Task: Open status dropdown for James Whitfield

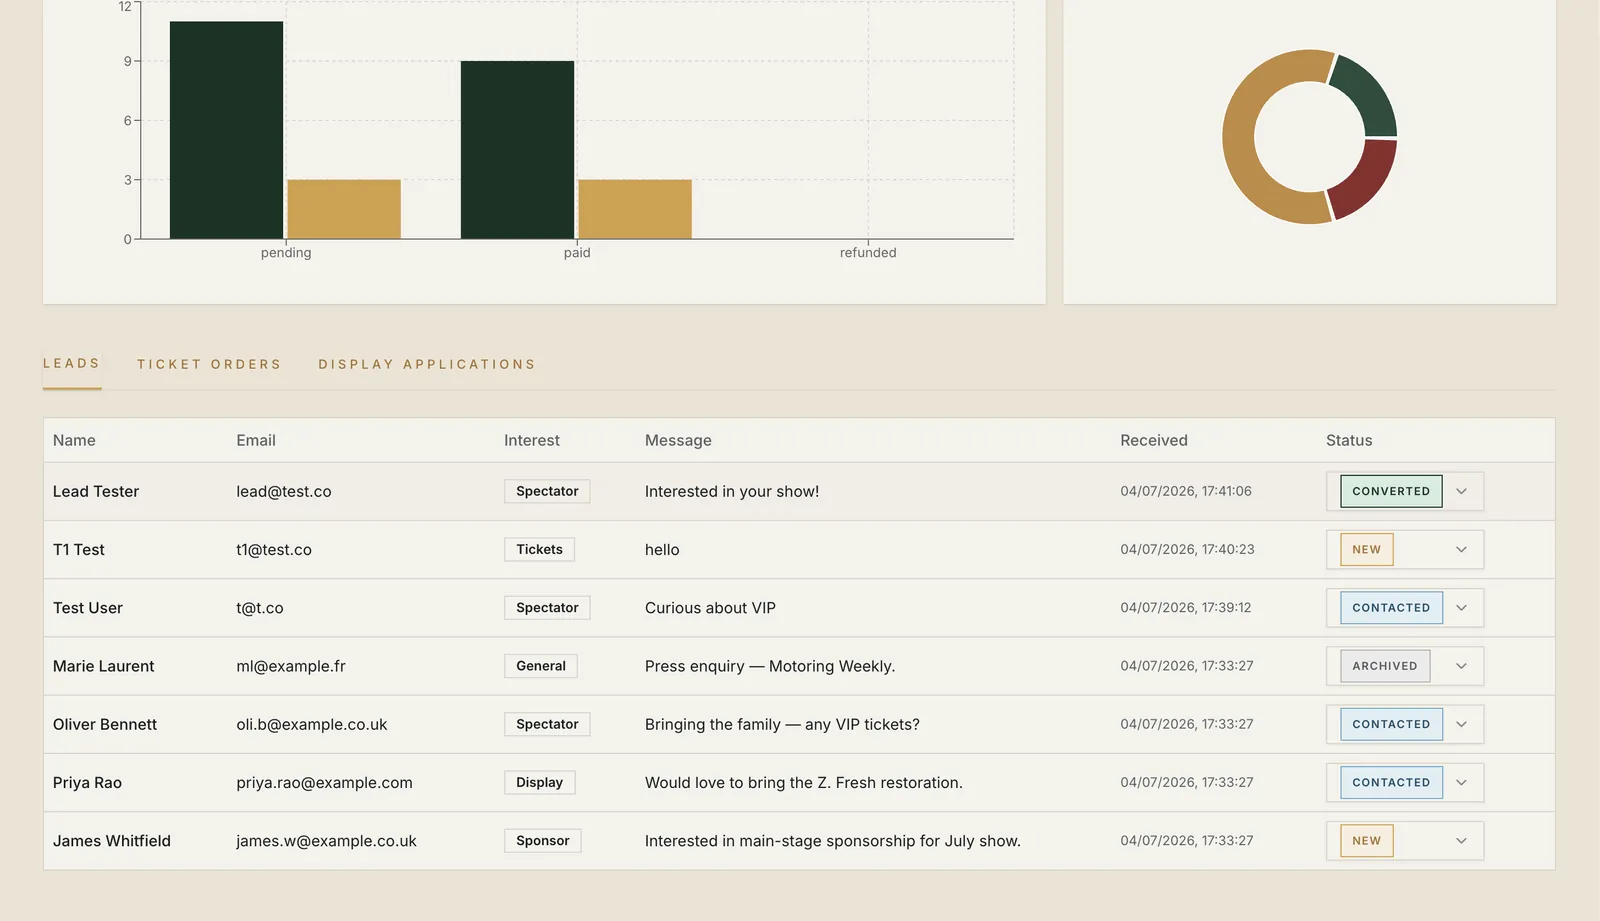Action: coord(1404,841)
